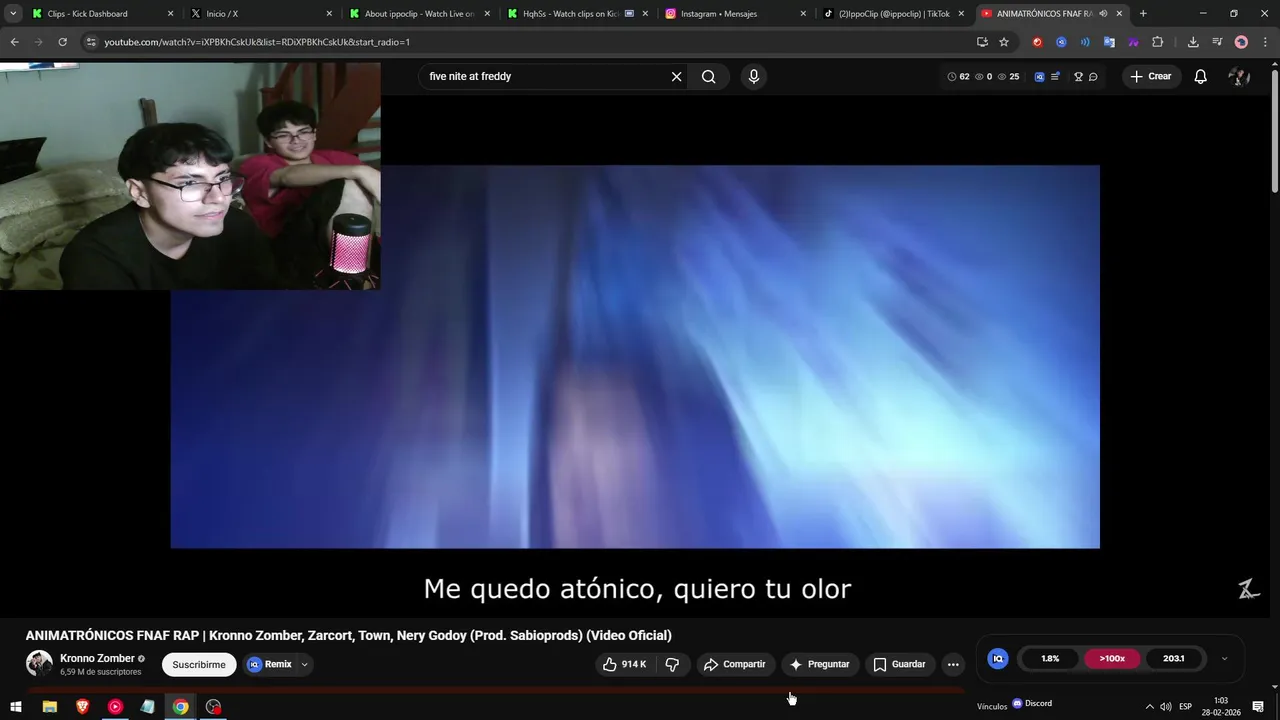Clear the YouTube search box text
The image size is (1280, 720).
(676, 77)
